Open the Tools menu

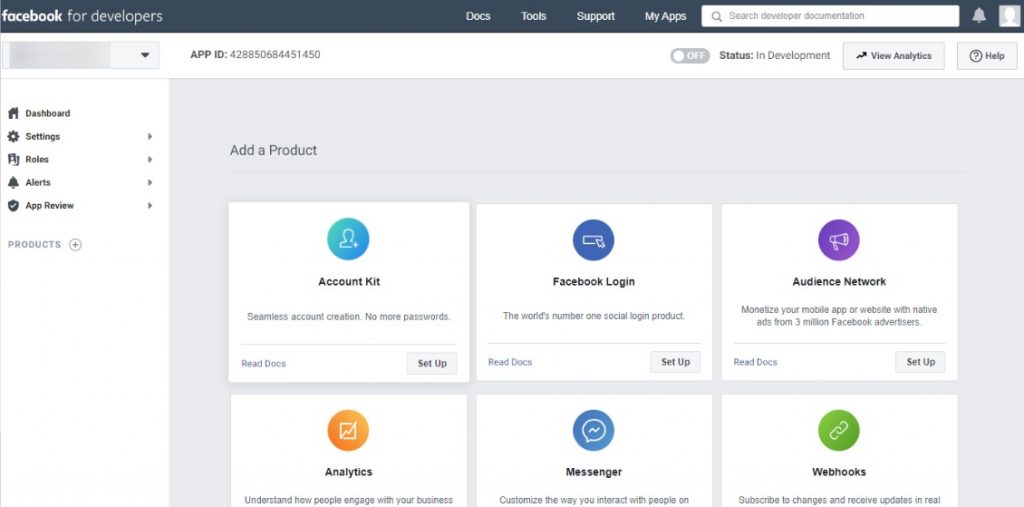point(534,16)
